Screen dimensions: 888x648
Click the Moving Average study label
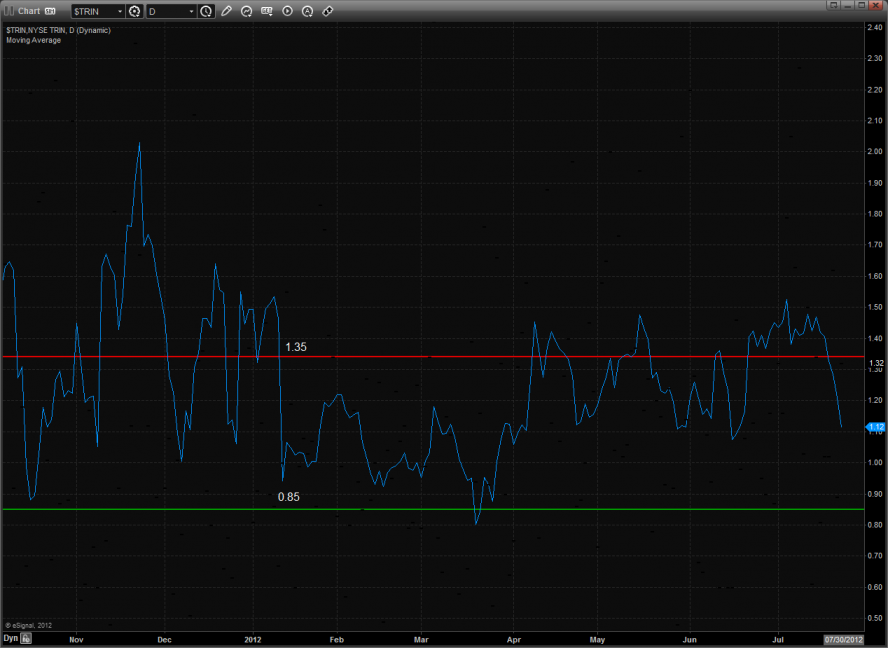(33, 40)
